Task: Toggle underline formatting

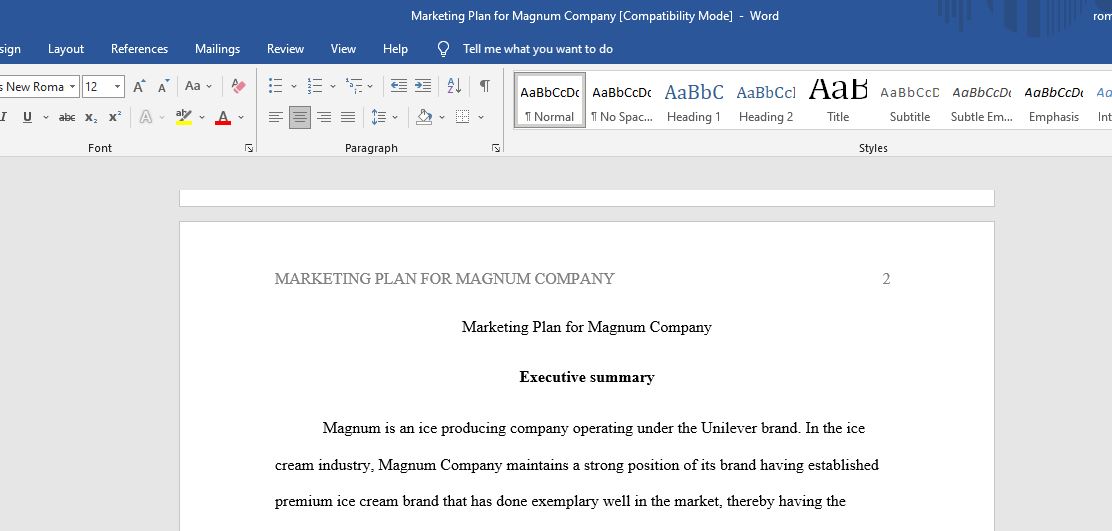Action: pos(27,117)
